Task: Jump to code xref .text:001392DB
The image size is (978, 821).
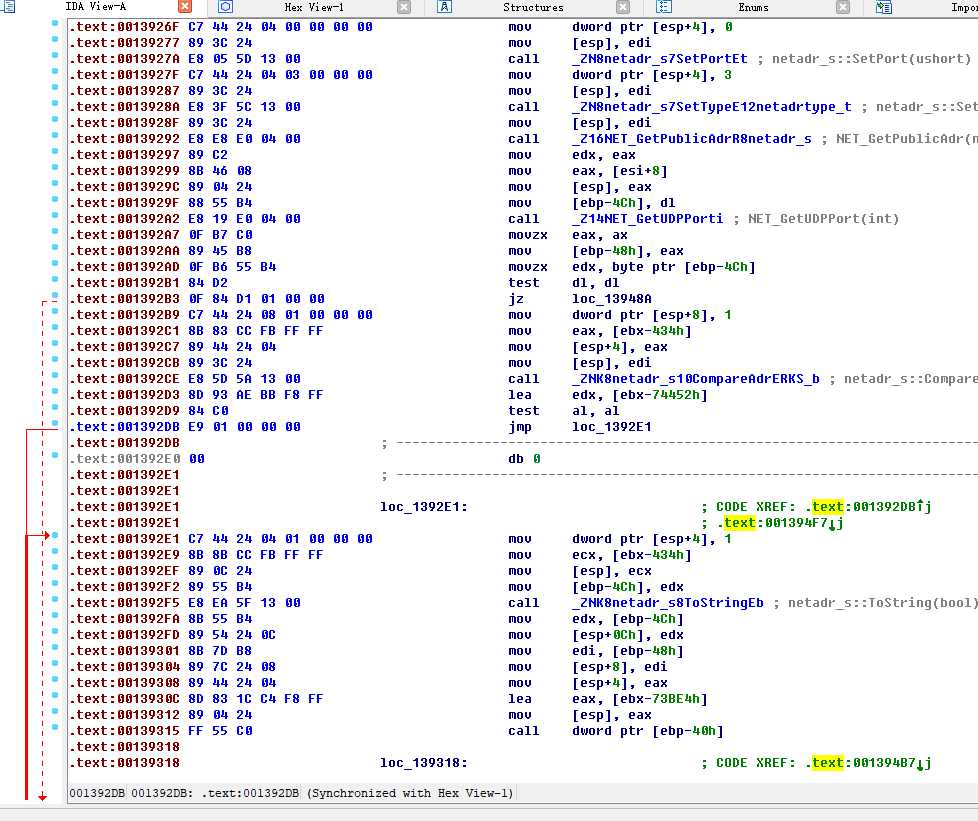Action: (868, 507)
